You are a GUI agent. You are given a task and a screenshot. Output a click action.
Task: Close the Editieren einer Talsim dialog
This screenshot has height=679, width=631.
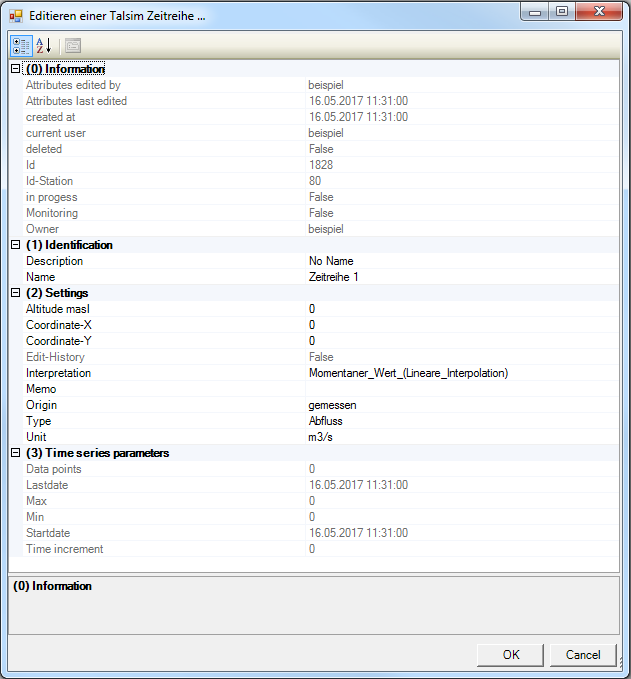pyautogui.click(x=599, y=13)
